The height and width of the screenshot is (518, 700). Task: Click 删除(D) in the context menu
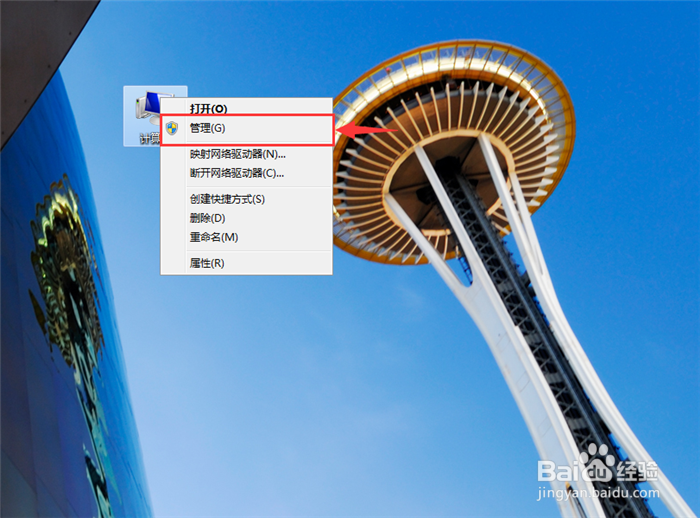click(246, 218)
